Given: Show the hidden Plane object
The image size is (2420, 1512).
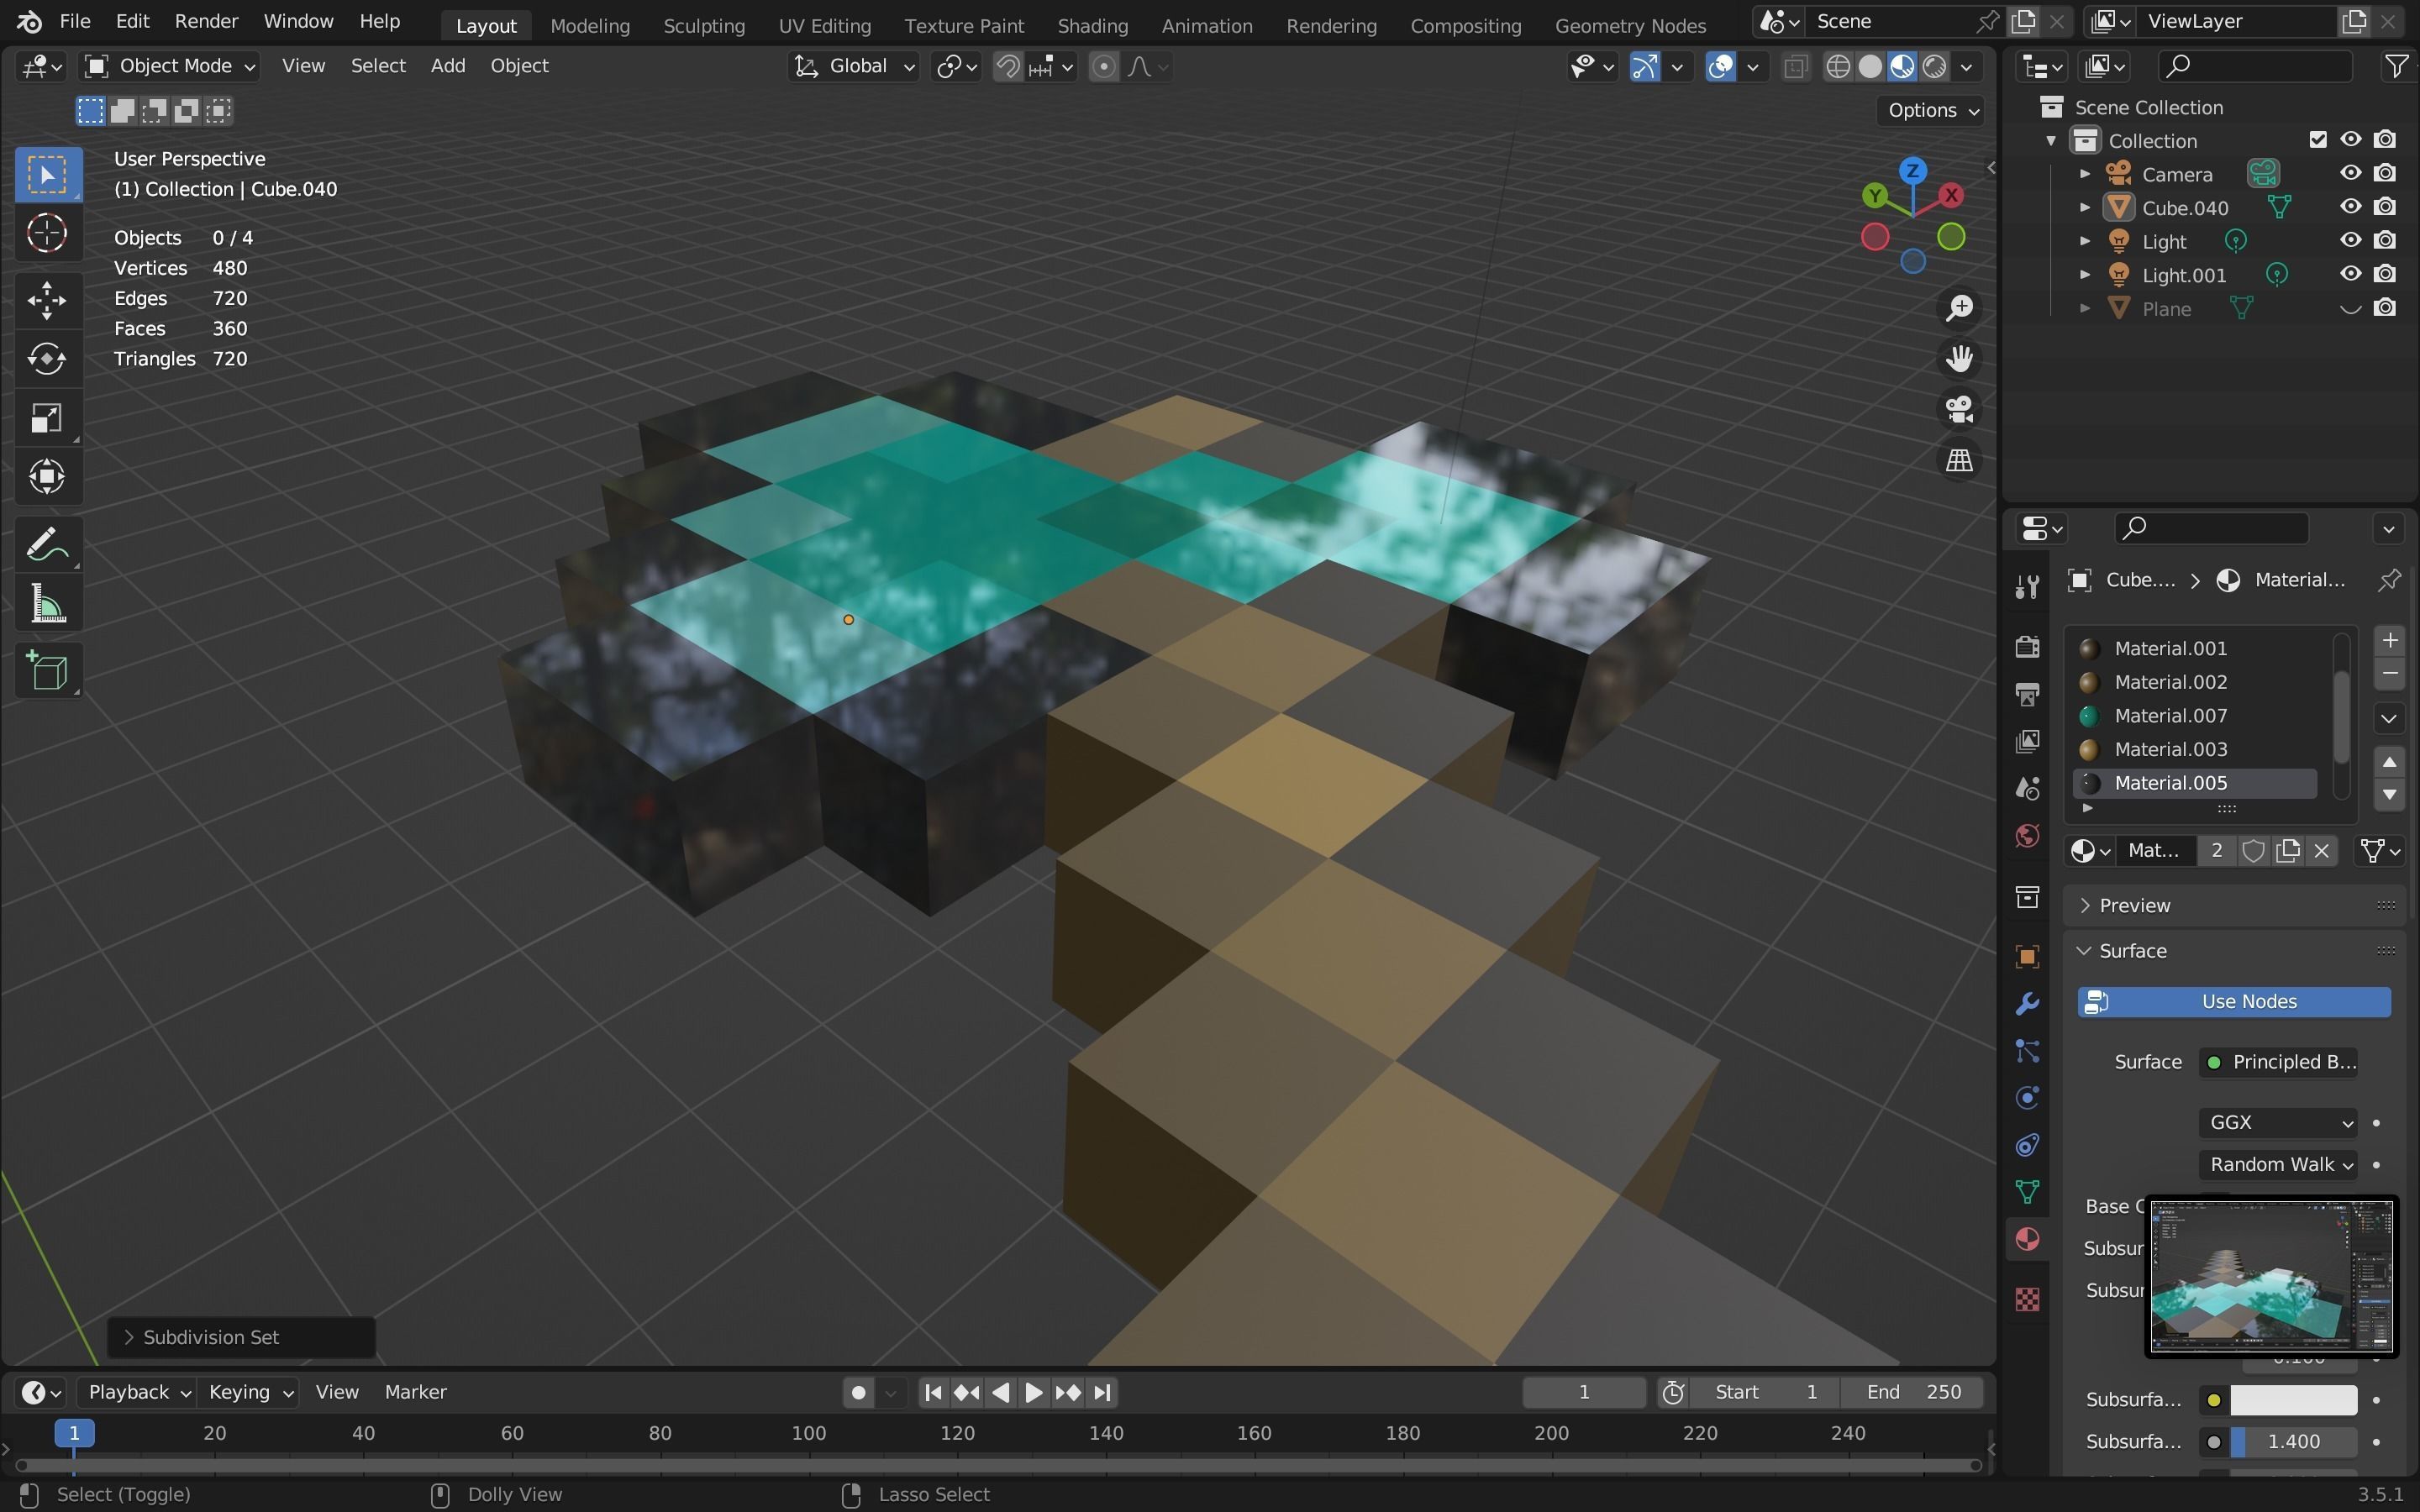Looking at the screenshot, I should pos(2350,308).
